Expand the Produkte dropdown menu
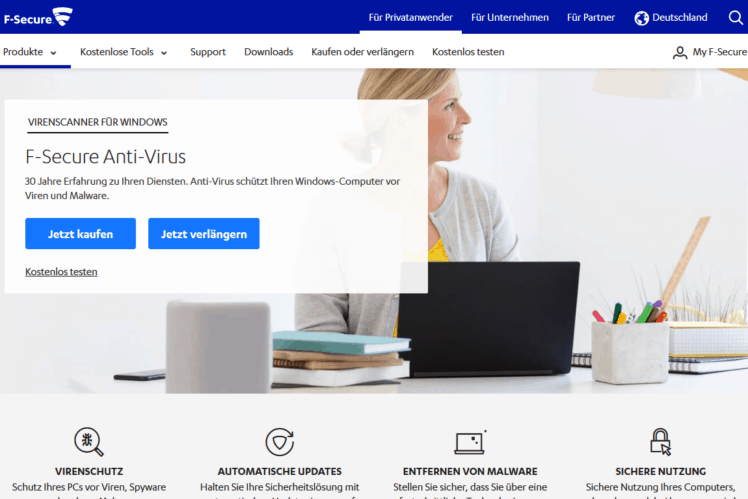748x499 pixels. (x=30, y=52)
